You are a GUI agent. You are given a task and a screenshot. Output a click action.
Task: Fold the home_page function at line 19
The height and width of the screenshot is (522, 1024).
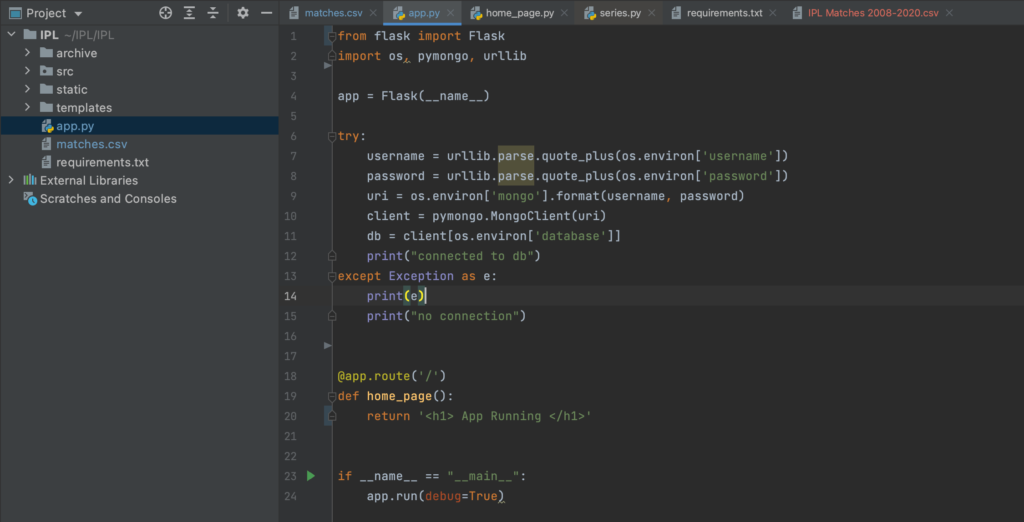coord(331,396)
